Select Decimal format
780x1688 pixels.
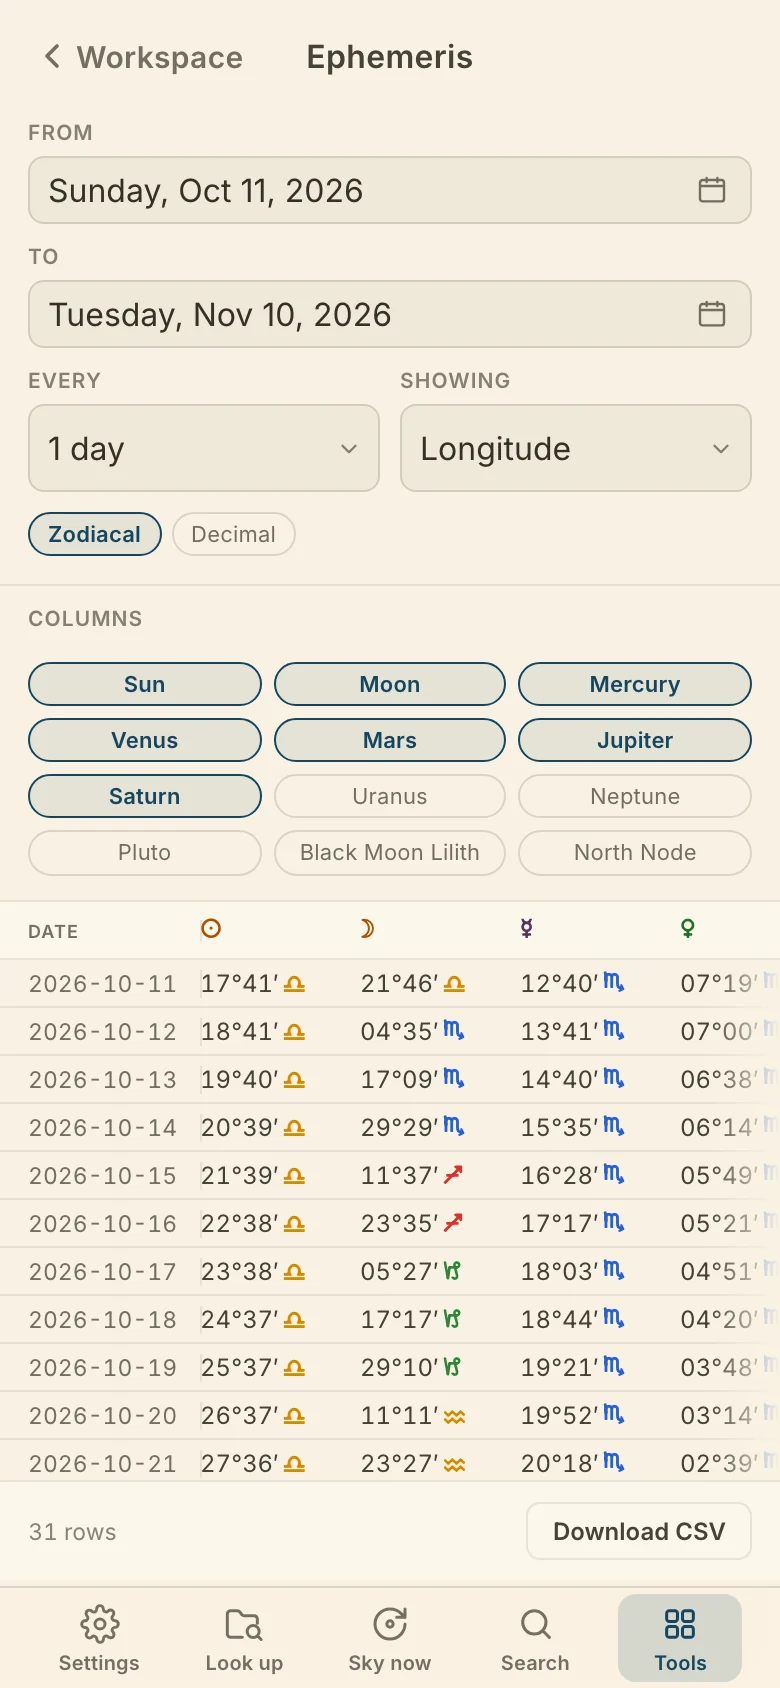pos(234,534)
